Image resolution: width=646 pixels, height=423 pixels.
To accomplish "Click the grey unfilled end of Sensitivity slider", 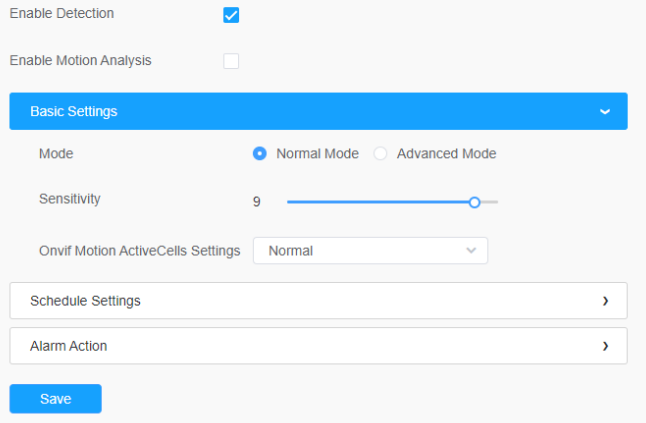I will click(x=490, y=202).
